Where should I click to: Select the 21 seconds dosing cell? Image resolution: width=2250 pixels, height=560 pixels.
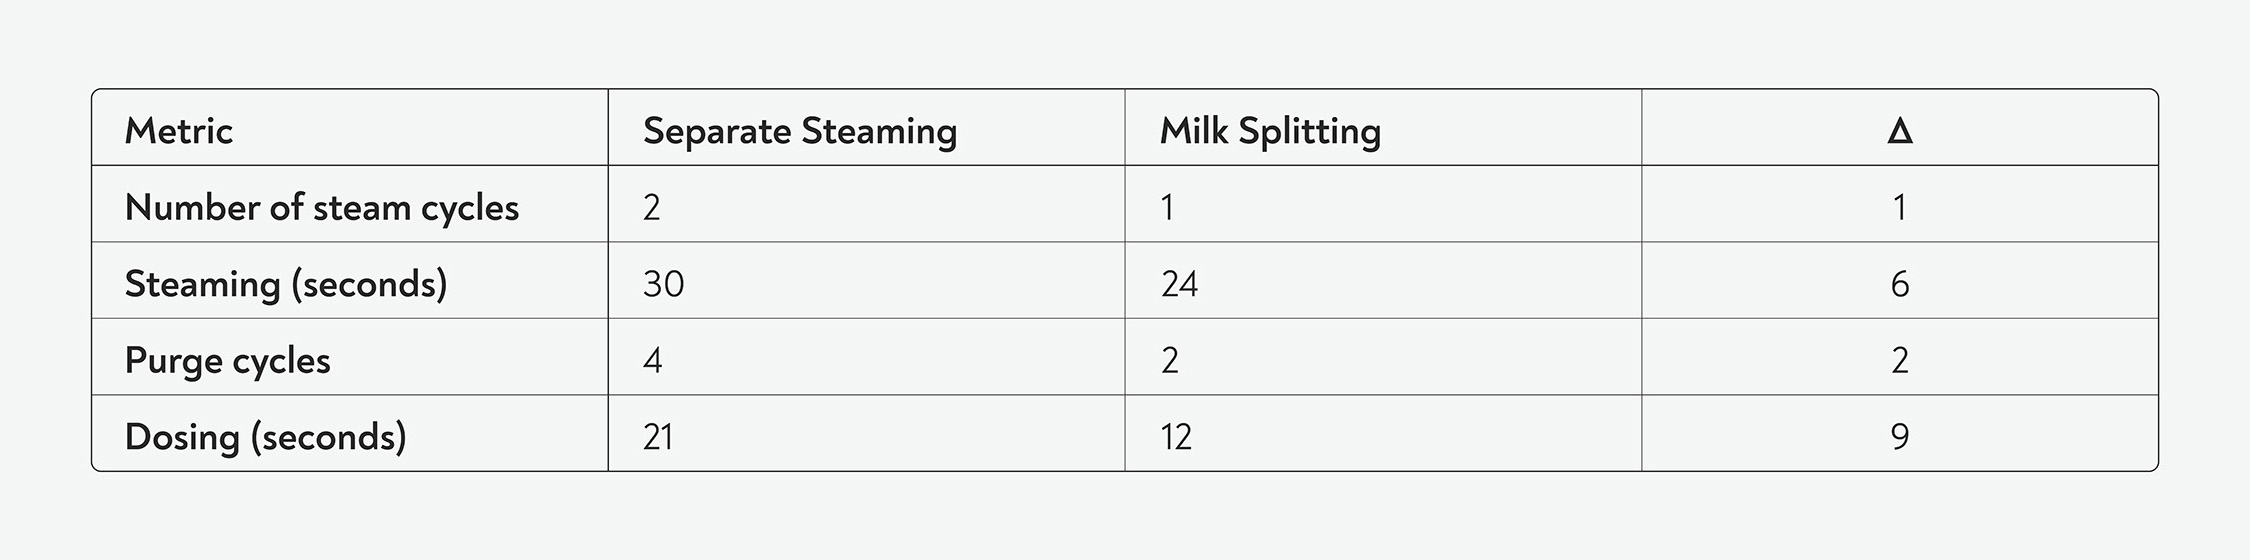coord(658,437)
